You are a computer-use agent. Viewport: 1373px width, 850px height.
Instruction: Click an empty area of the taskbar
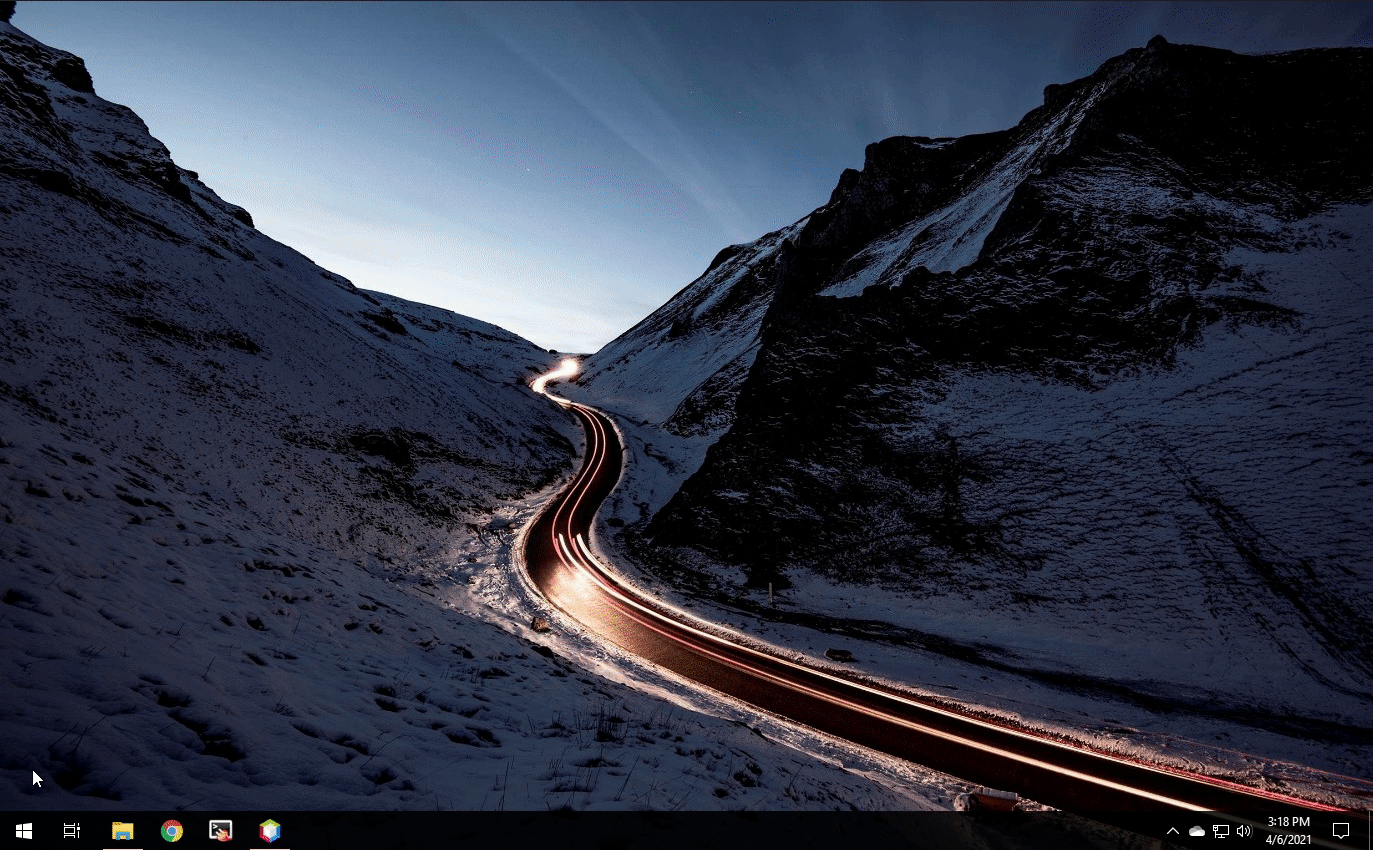[x=700, y=831]
